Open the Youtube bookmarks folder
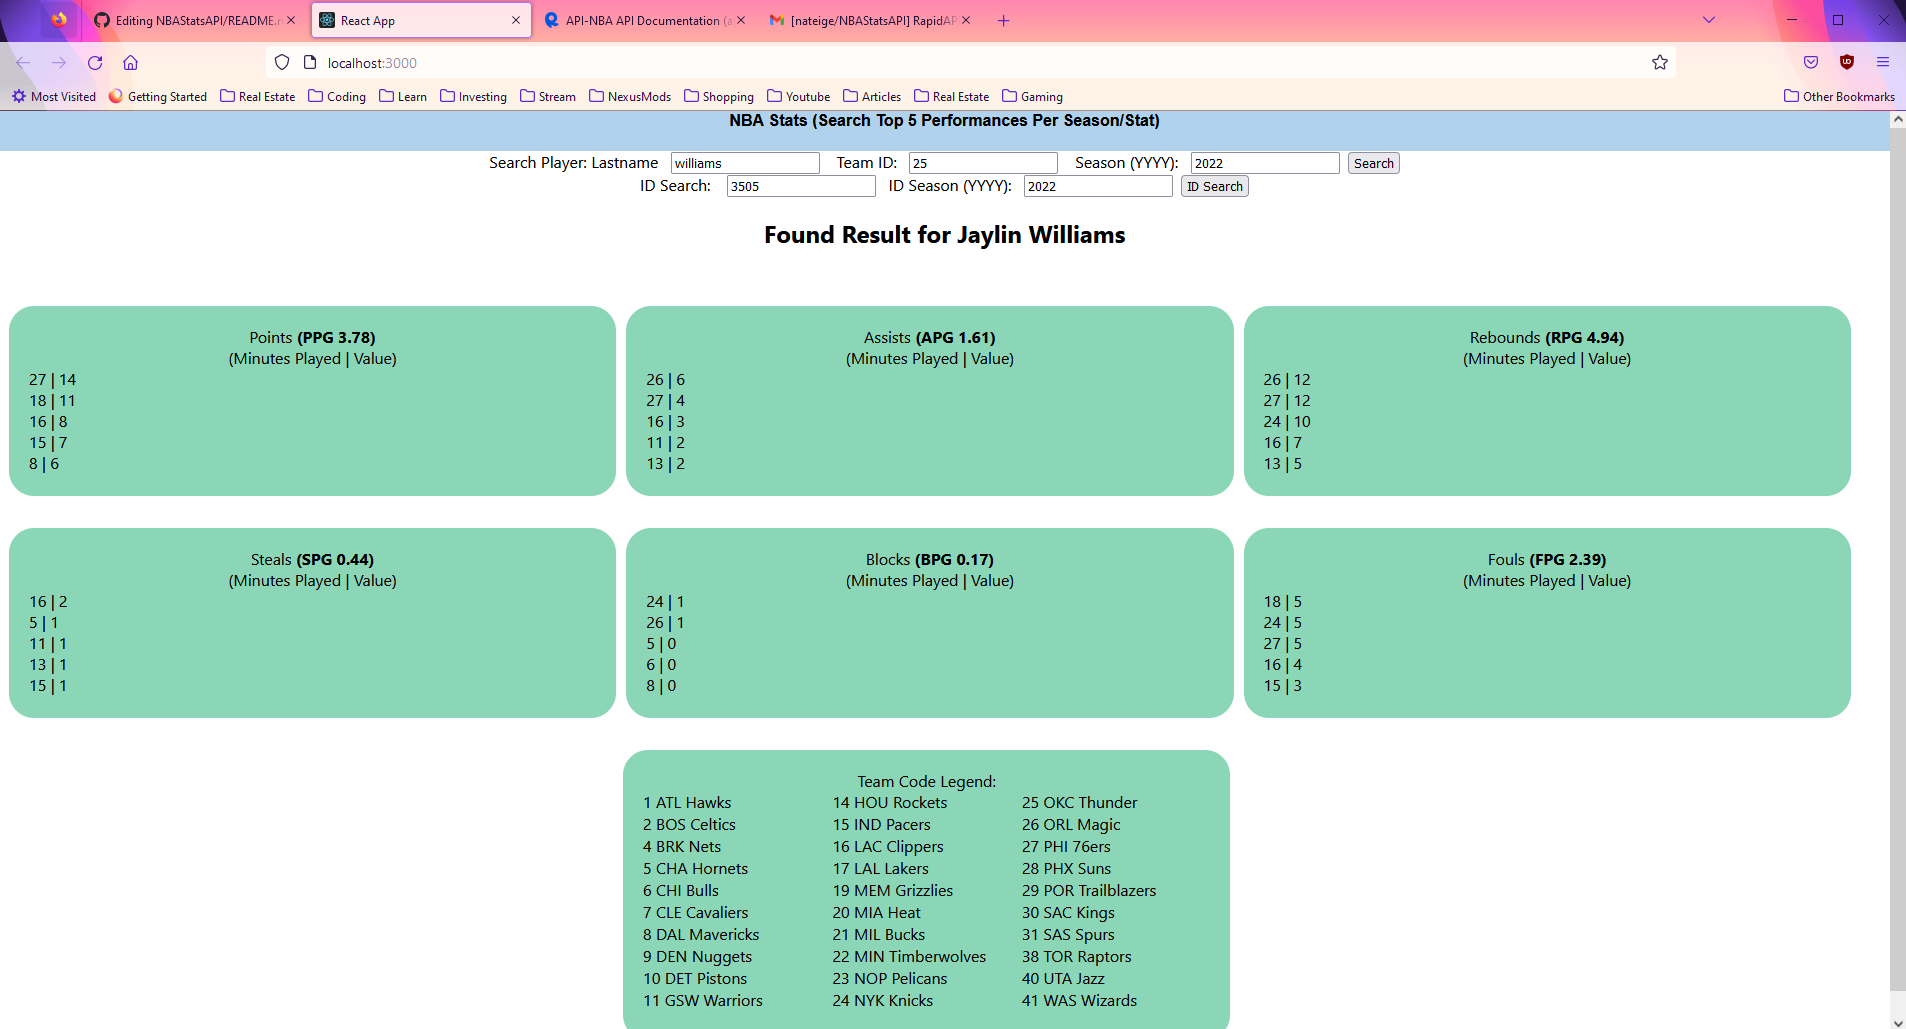 [798, 96]
